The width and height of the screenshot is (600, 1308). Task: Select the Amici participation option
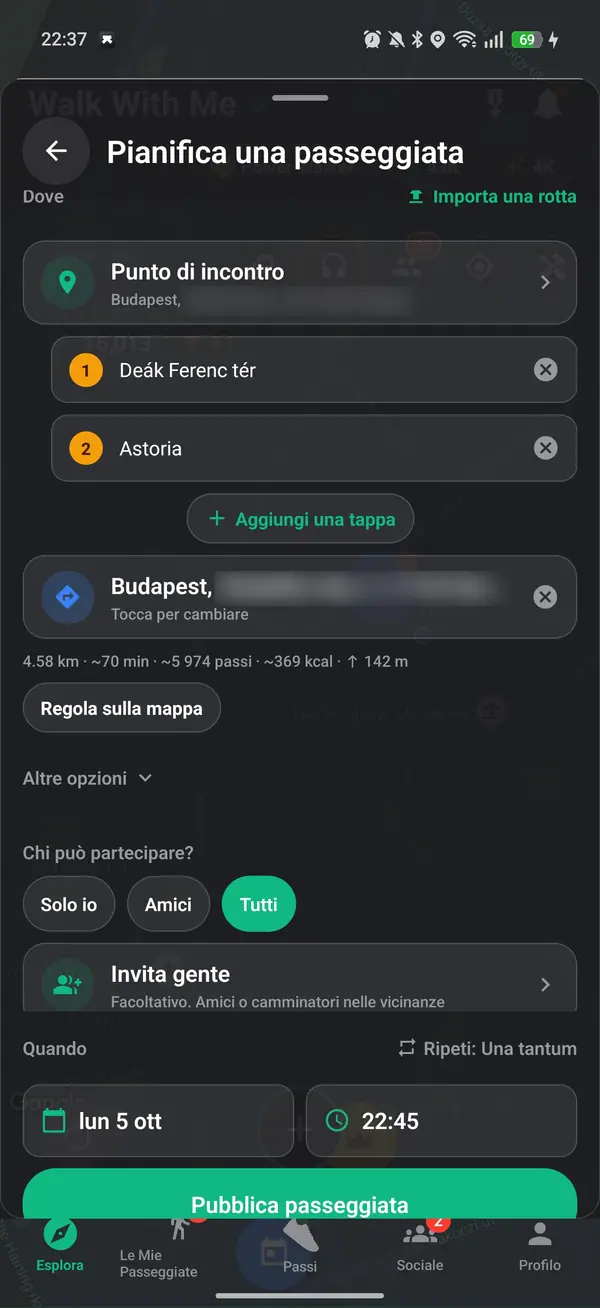168,904
